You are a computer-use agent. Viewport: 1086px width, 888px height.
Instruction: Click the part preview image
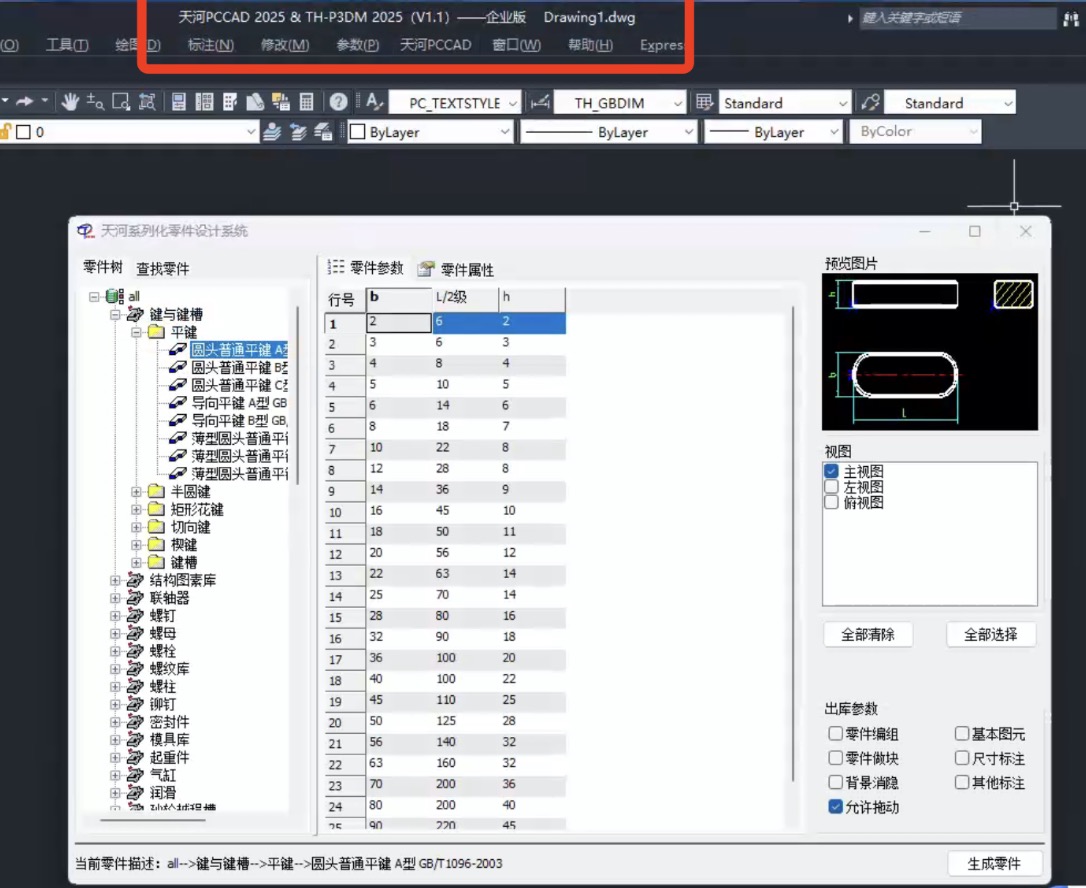pos(929,352)
